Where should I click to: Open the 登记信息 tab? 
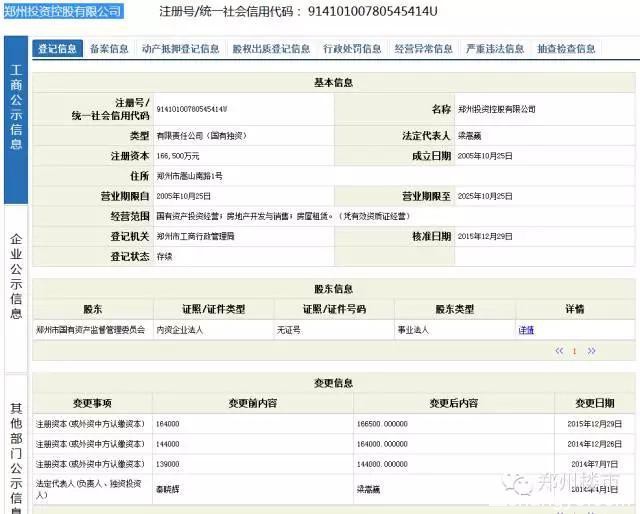(x=57, y=49)
